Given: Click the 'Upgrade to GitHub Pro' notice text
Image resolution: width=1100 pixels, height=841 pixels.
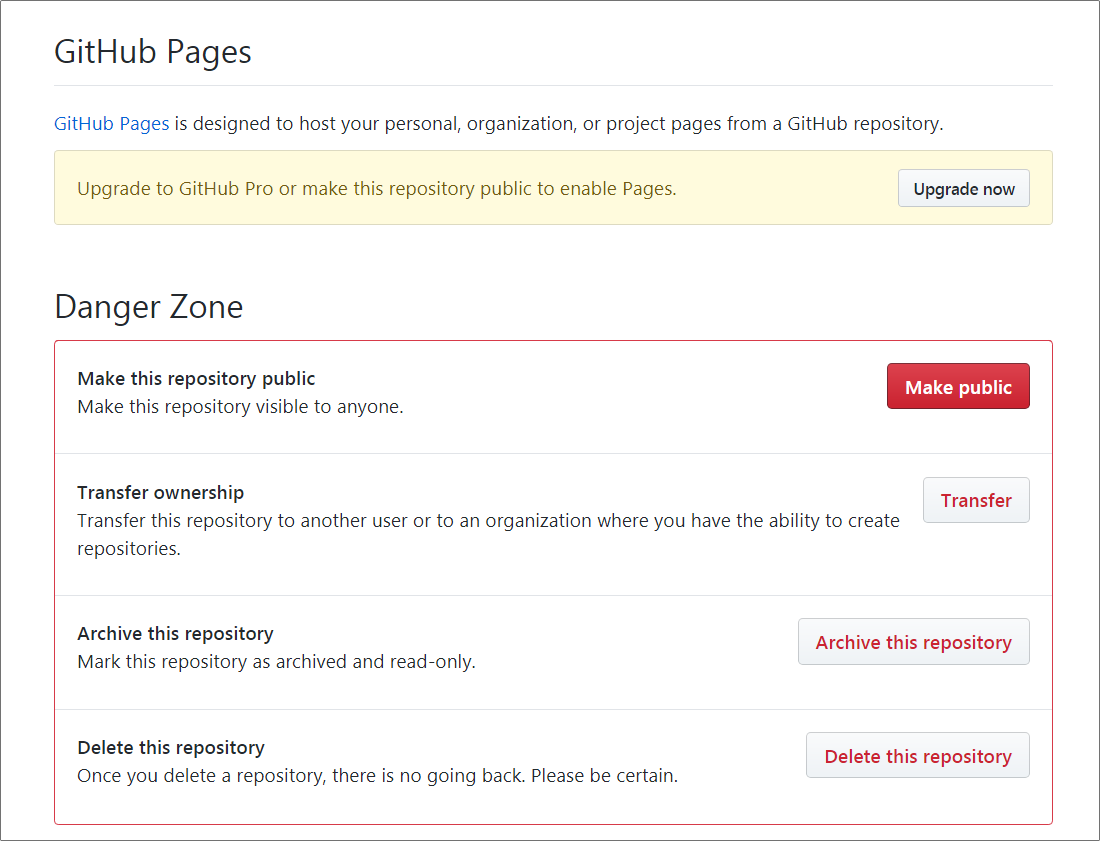Looking at the screenshot, I should (377, 189).
